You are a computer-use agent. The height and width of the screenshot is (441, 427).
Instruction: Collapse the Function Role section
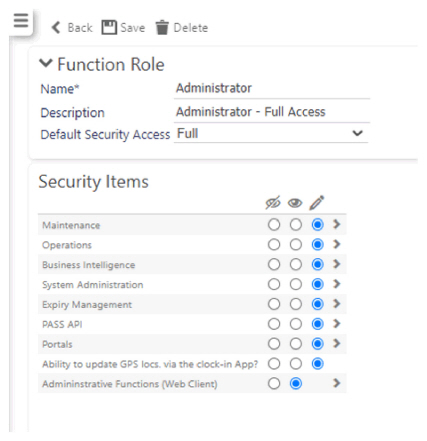tap(46, 63)
